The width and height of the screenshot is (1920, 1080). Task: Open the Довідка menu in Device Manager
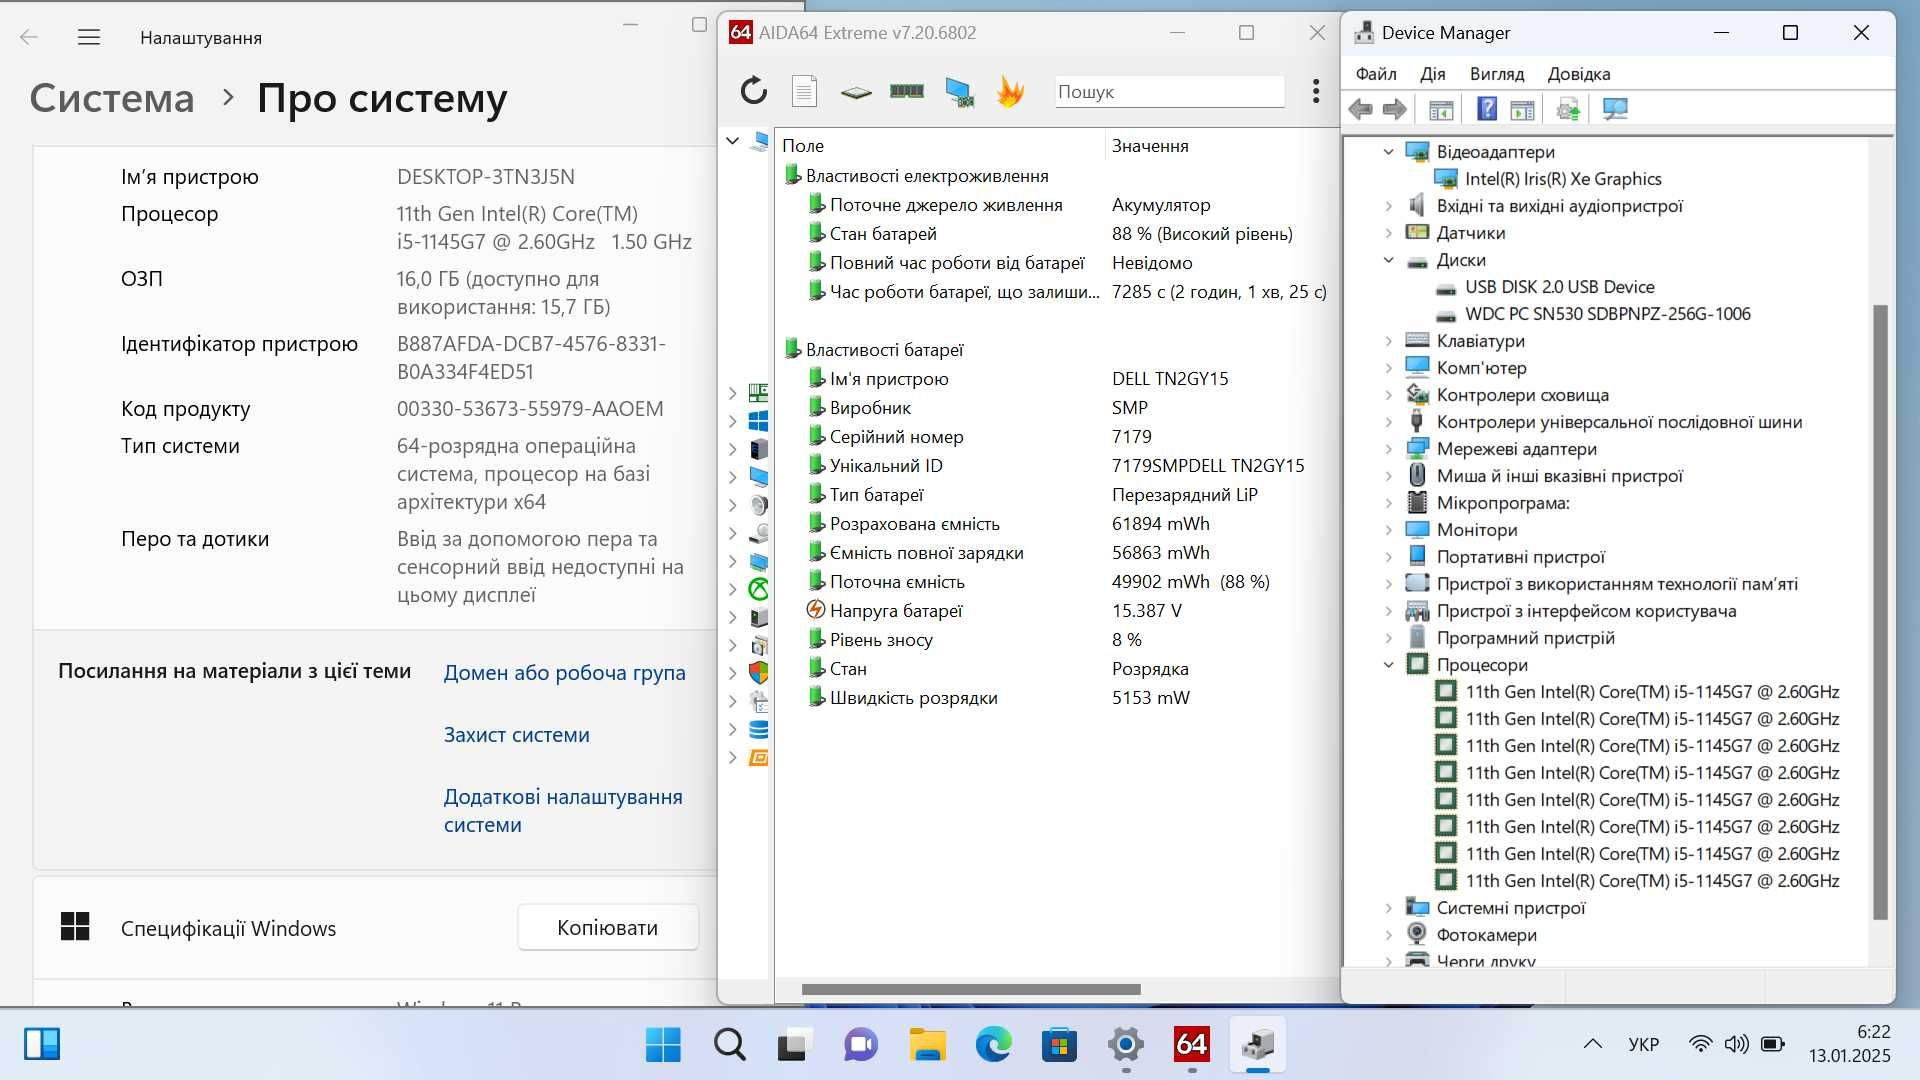[x=1579, y=74]
